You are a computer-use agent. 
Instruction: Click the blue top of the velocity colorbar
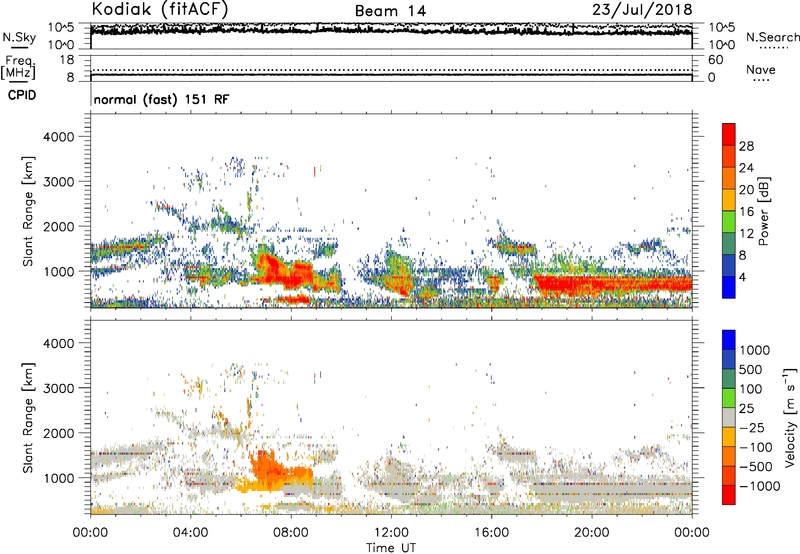tap(729, 340)
